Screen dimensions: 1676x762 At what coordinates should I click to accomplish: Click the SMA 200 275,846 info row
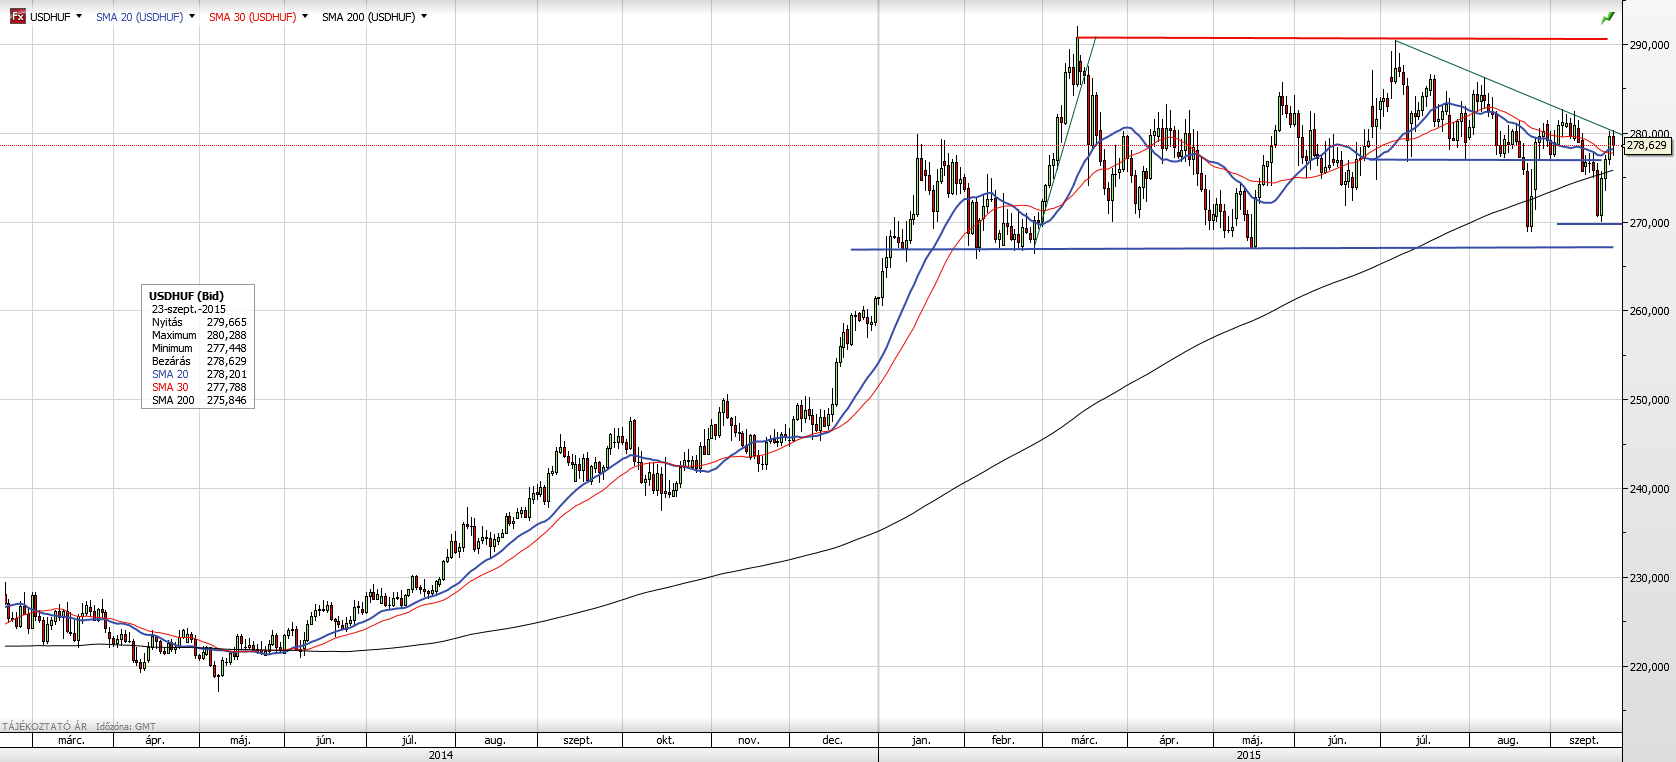199,400
